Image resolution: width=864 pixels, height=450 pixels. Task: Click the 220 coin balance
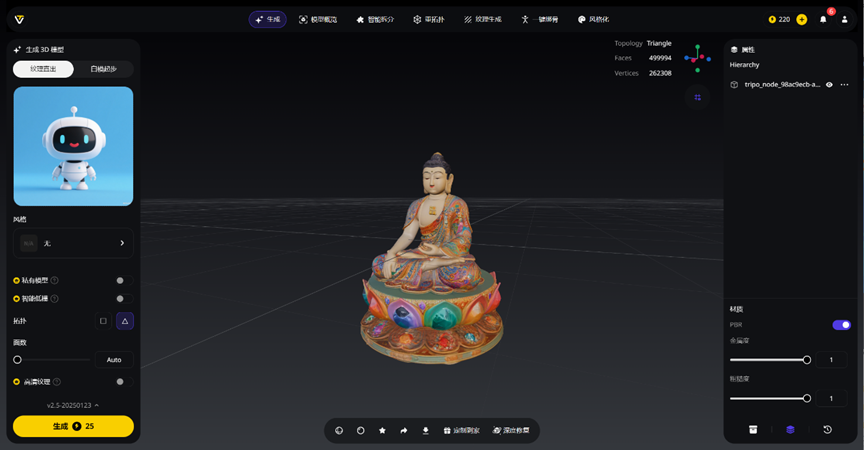click(x=779, y=19)
